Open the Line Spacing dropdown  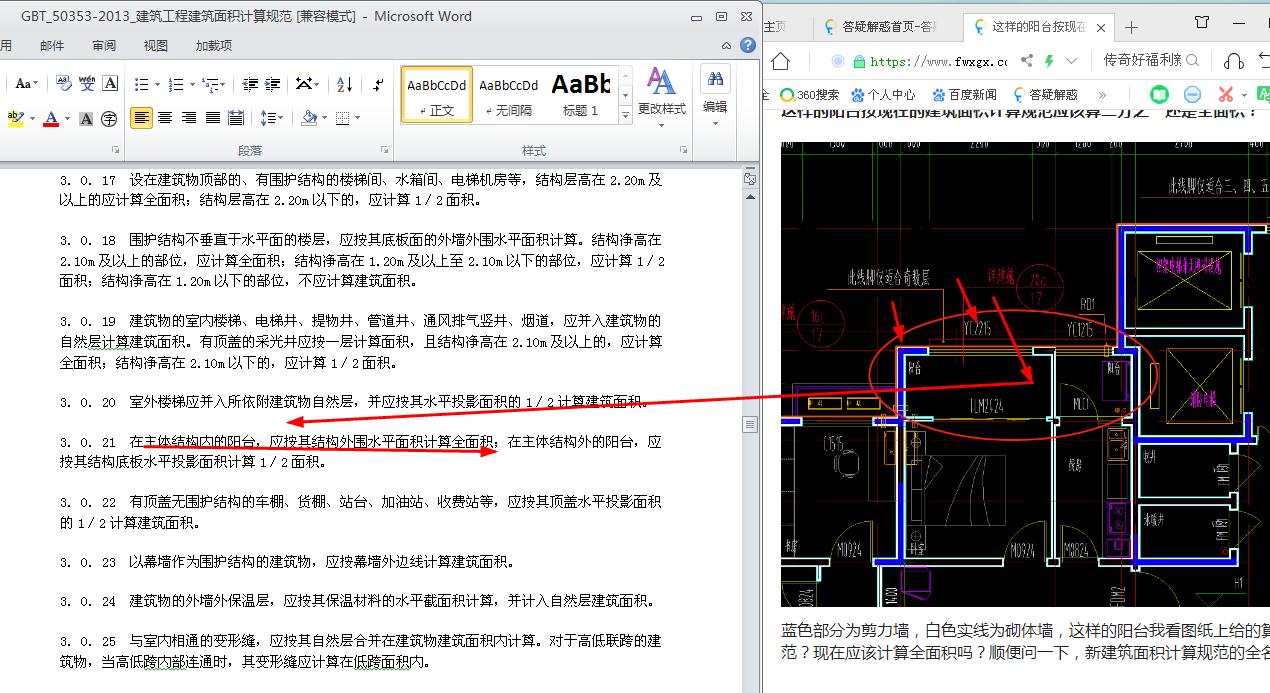tap(271, 118)
